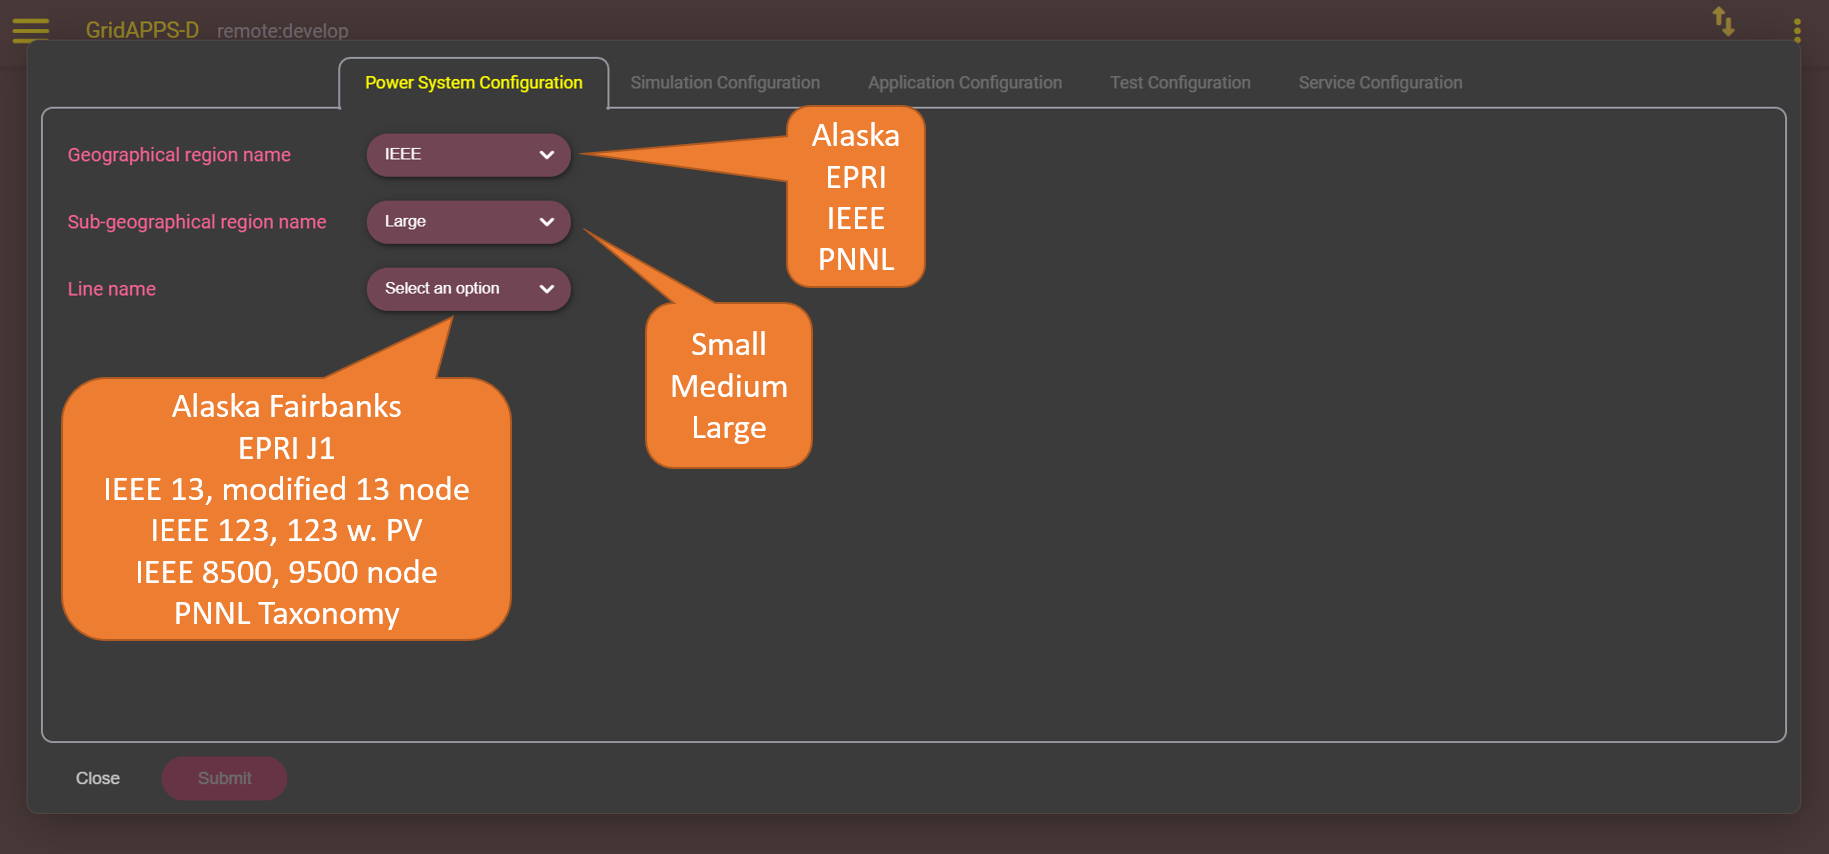Click the Geographical region name label
This screenshot has height=854, width=1829.
pos(179,155)
